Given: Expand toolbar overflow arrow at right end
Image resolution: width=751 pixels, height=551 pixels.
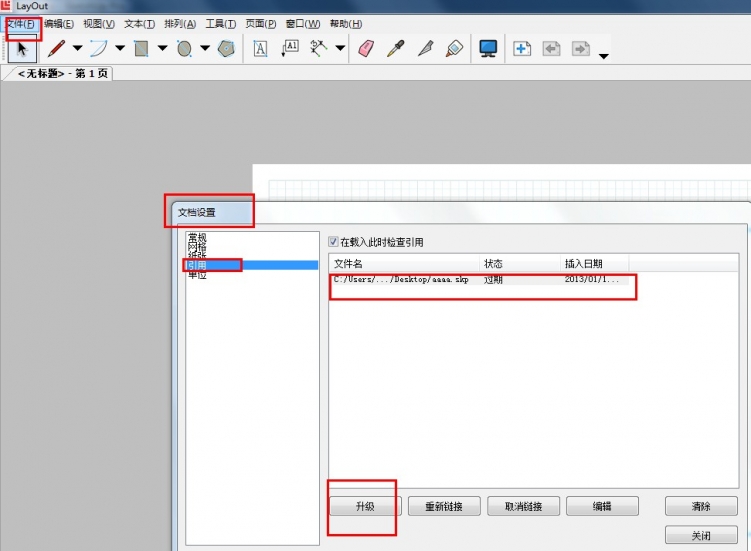Looking at the screenshot, I should pyautogui.click(x=604, y=56).
